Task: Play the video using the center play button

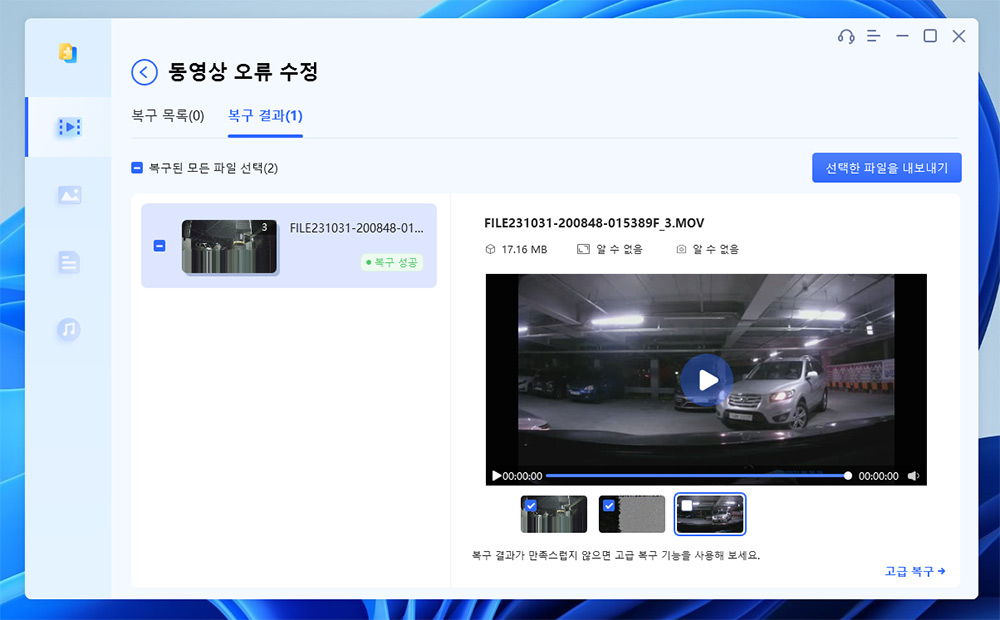Action: click(707, 380)
